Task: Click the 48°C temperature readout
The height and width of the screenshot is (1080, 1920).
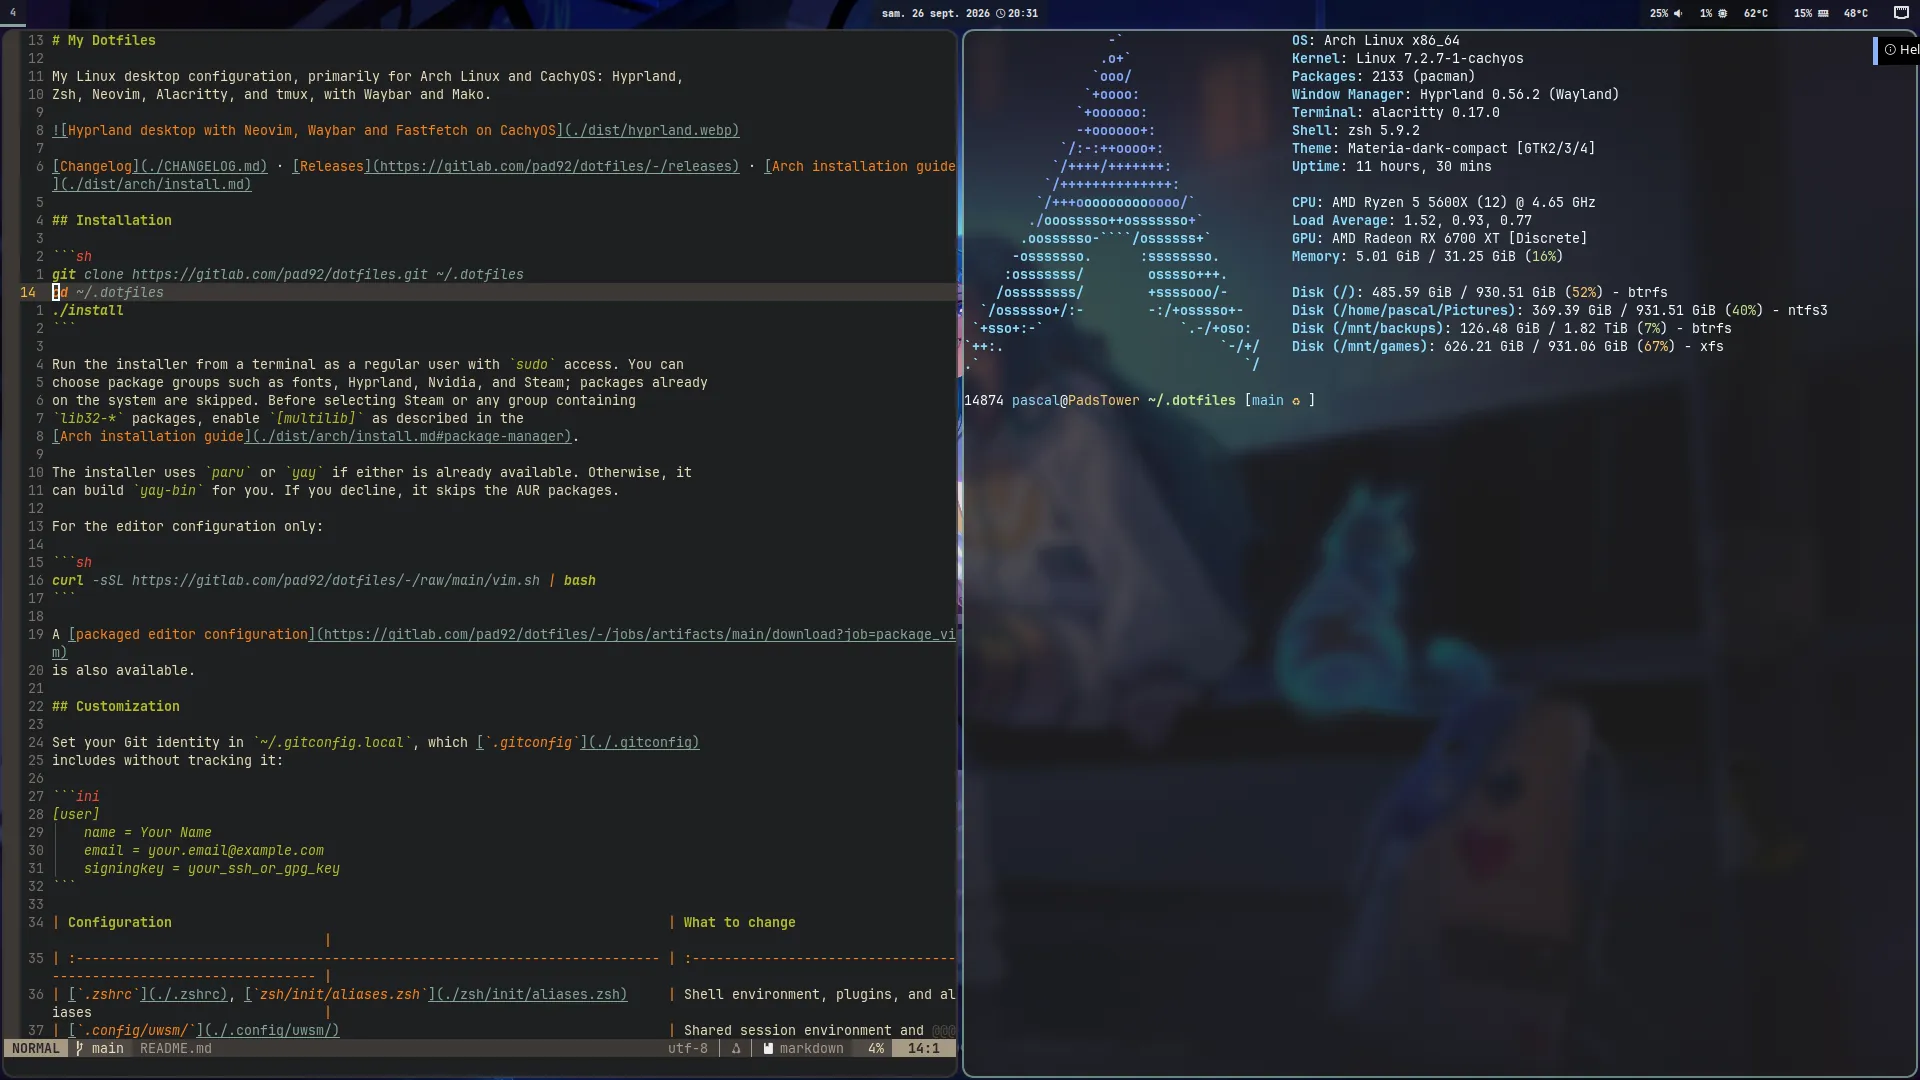Action: pyautogui.click(x=1855, y=13)
